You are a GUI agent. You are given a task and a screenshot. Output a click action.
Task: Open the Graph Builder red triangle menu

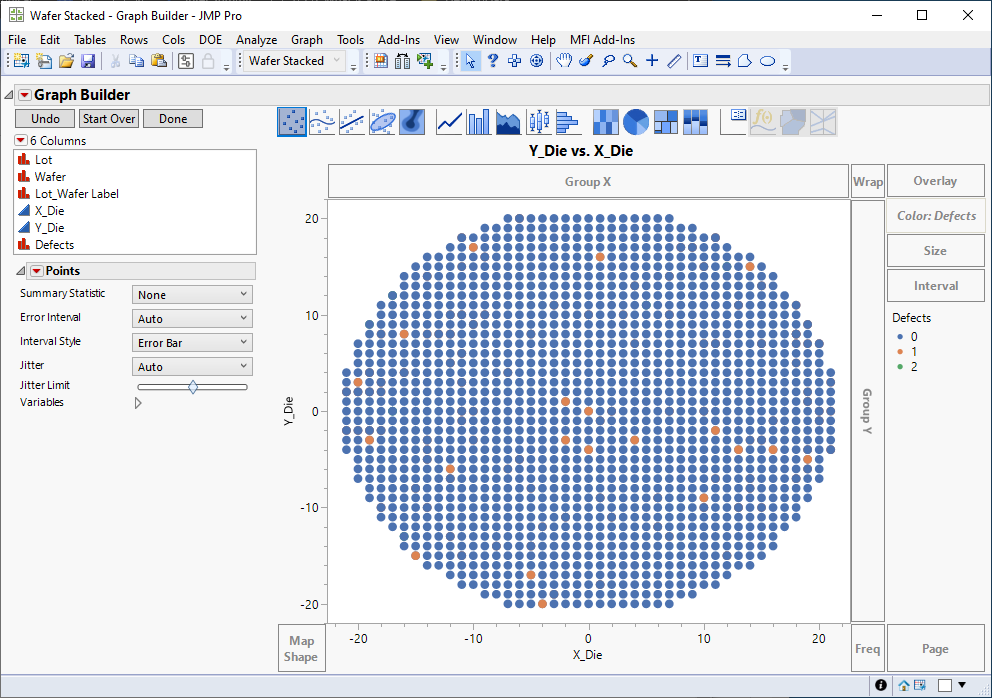tap(25, 95)
